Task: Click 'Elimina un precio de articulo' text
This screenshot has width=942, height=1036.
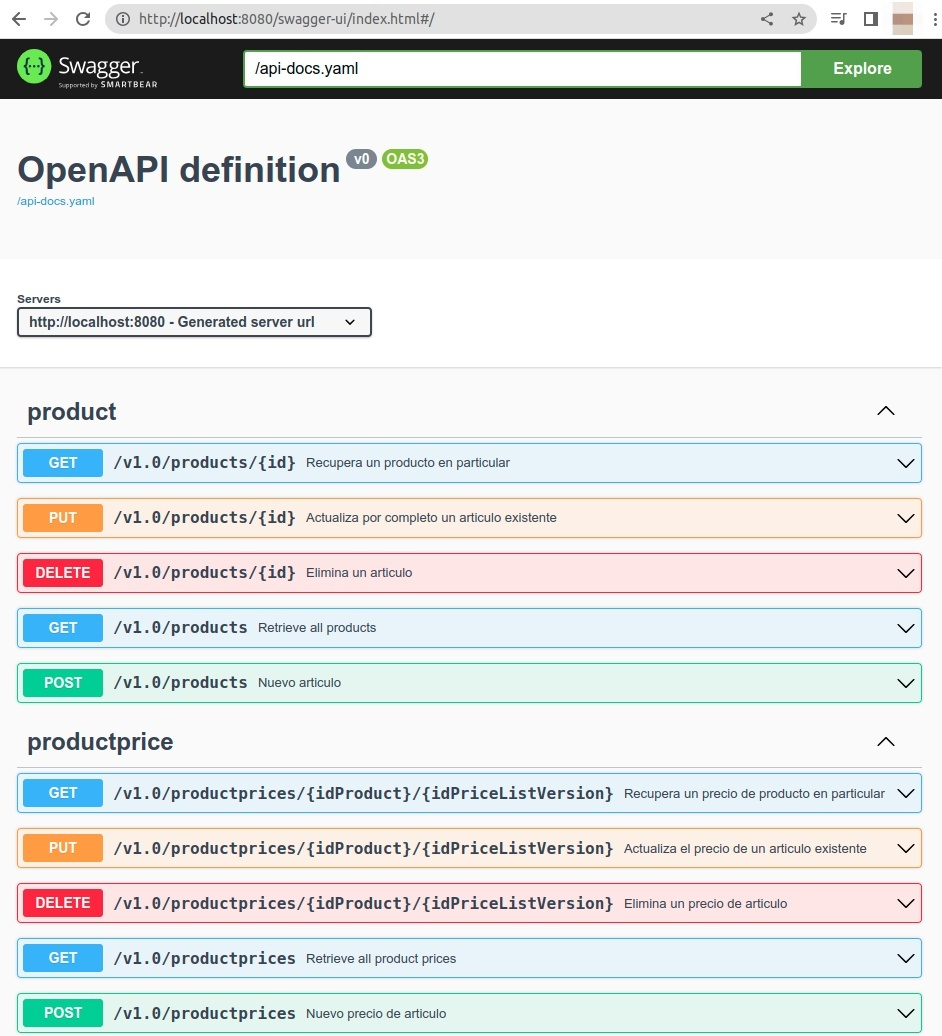Action: coord(706,903)
